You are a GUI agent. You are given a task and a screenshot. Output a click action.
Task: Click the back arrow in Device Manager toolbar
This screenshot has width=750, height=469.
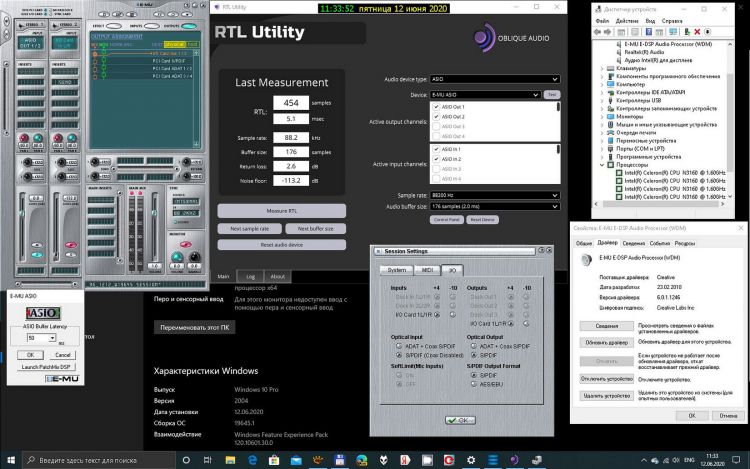597,32
